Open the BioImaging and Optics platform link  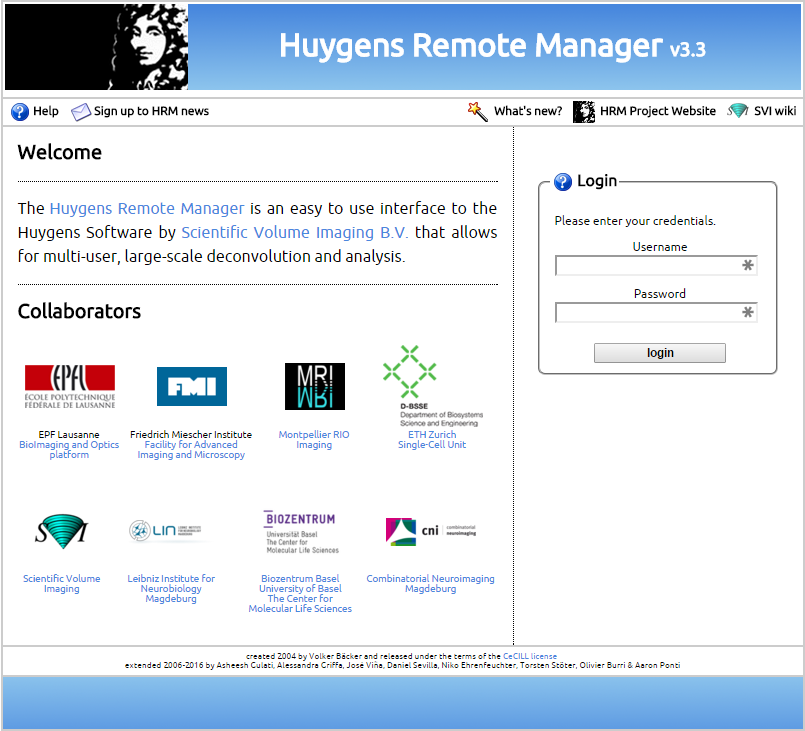(x=69, y=450)
